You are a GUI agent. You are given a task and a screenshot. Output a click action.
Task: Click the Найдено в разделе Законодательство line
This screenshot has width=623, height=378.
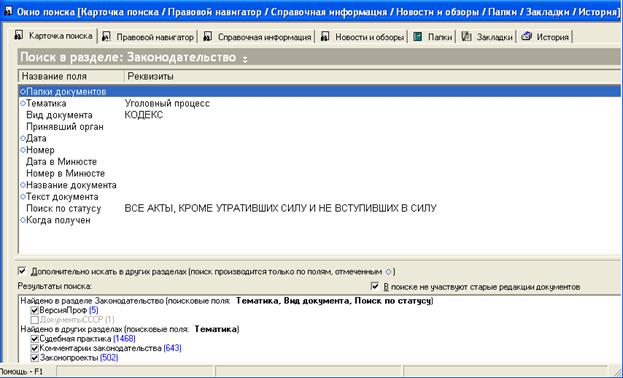coord(227,301)
